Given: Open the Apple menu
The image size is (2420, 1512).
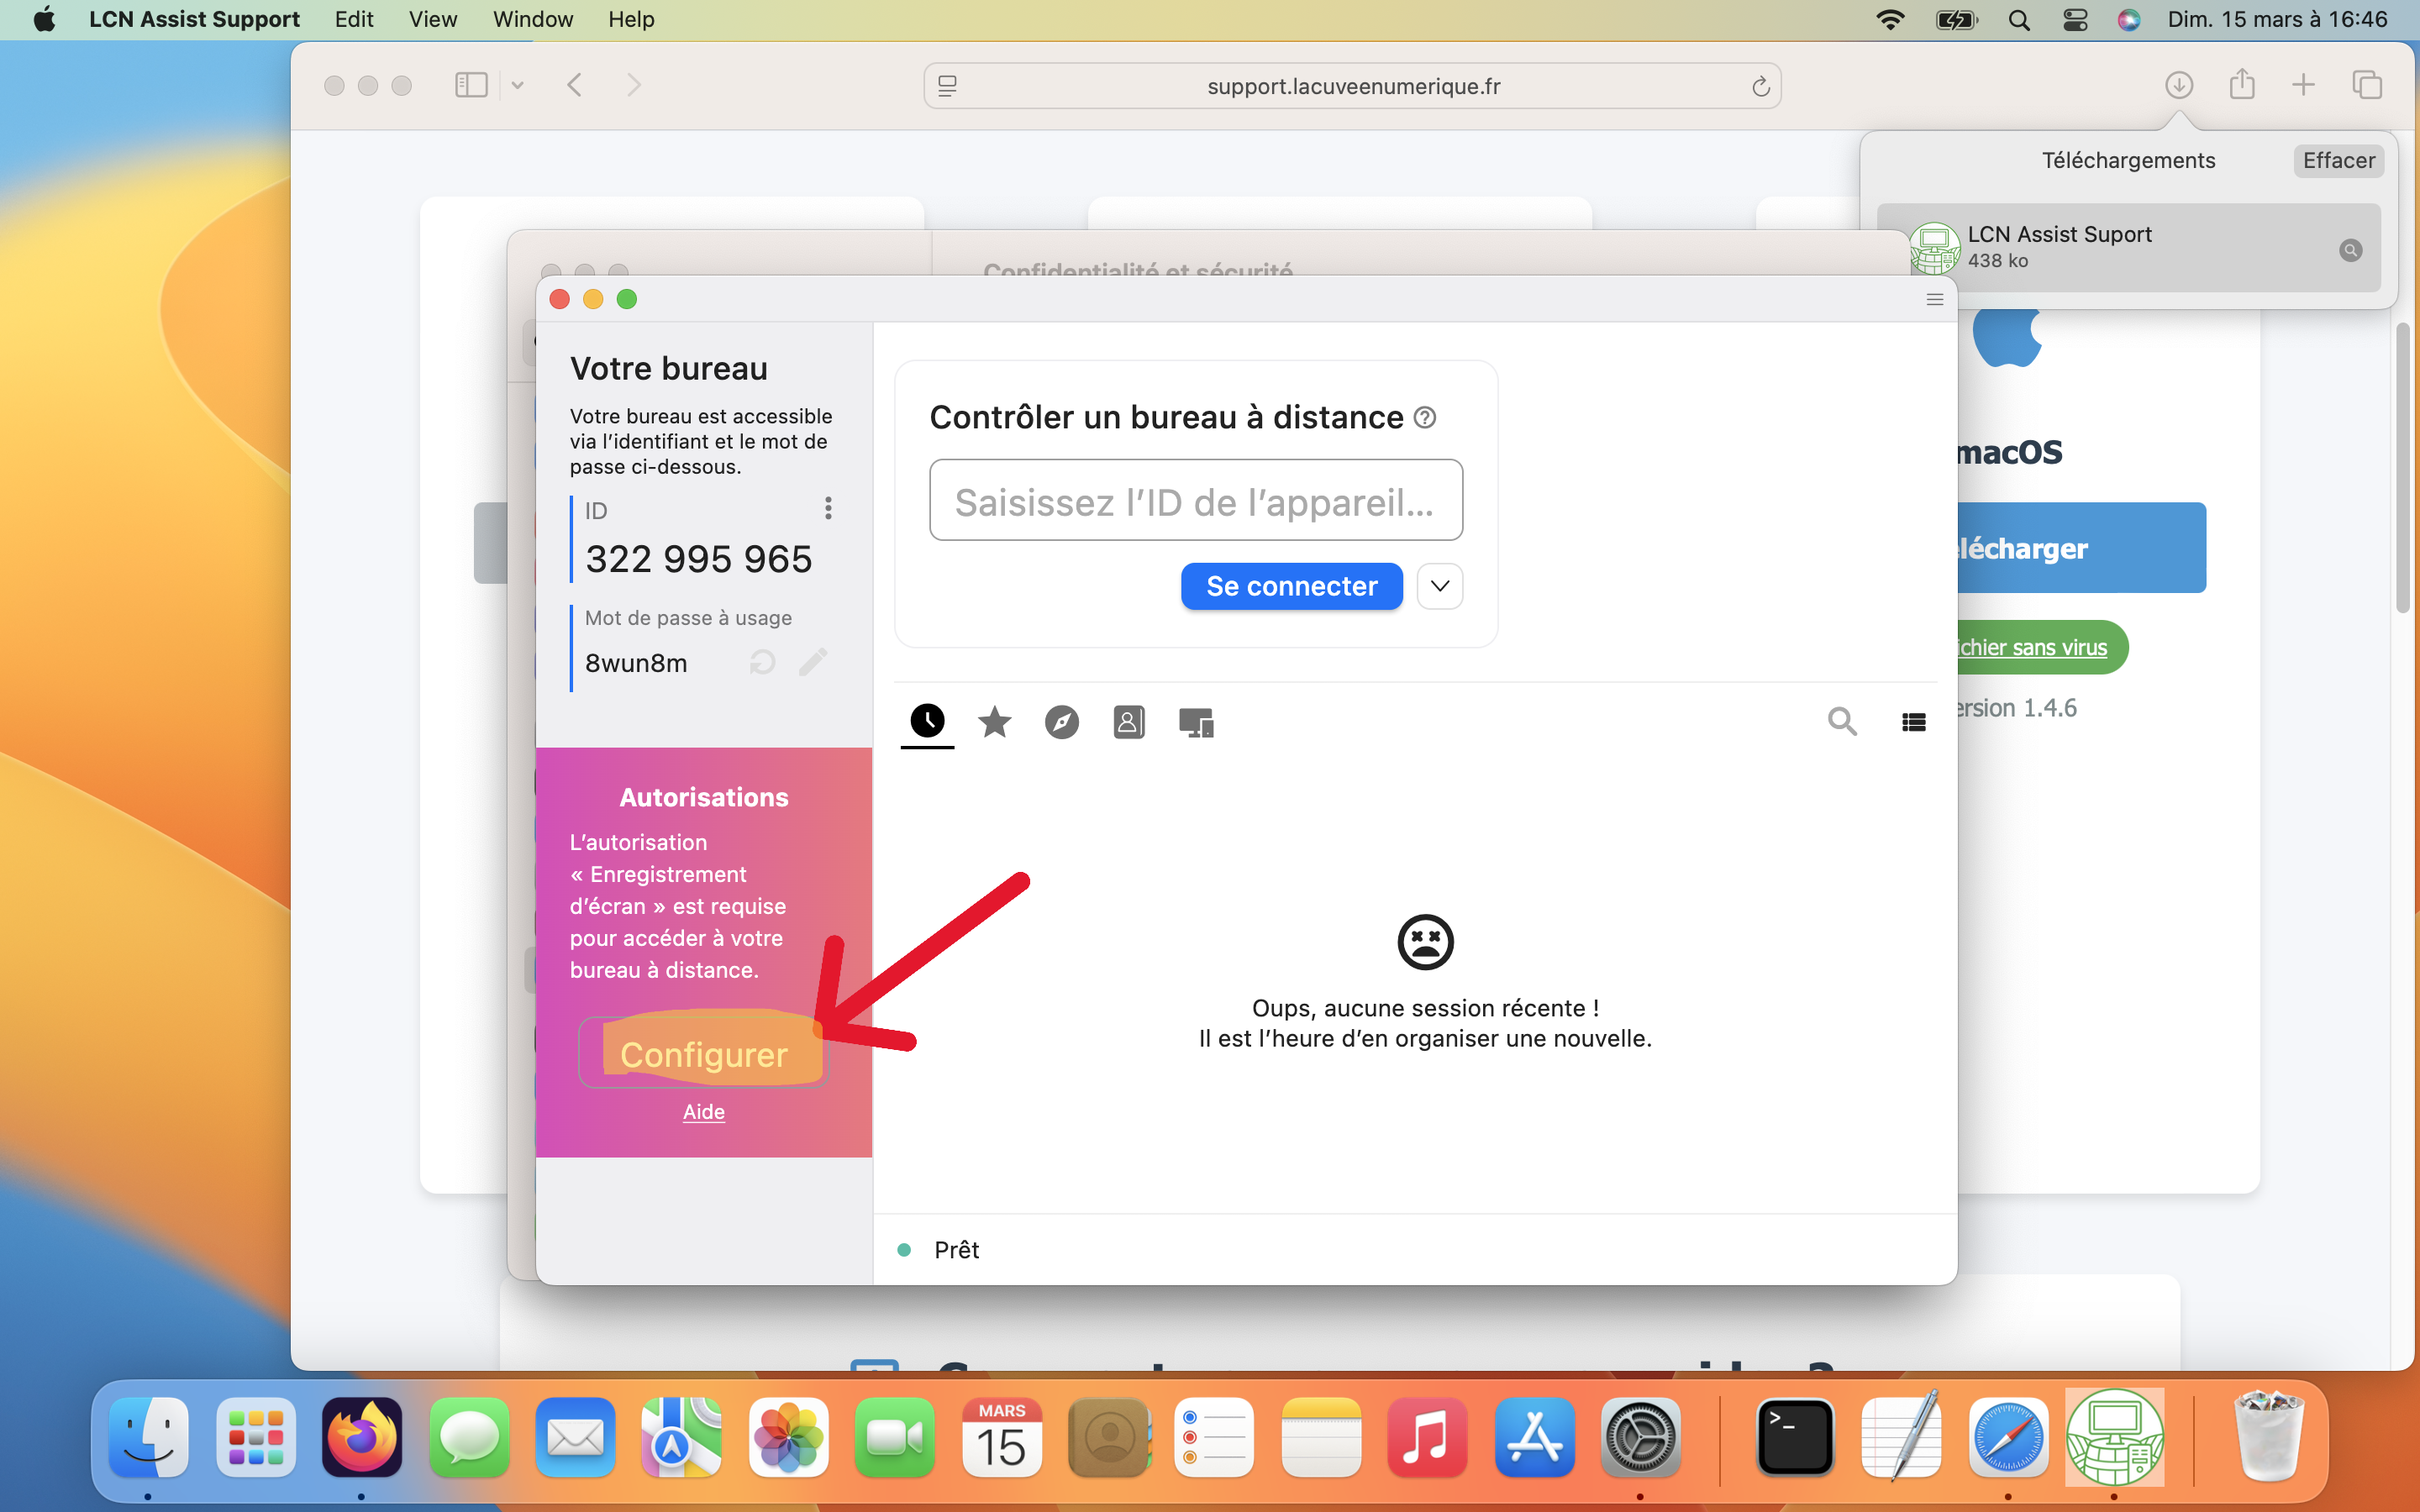Looking at the screenshot, I should tap(44, 19).
